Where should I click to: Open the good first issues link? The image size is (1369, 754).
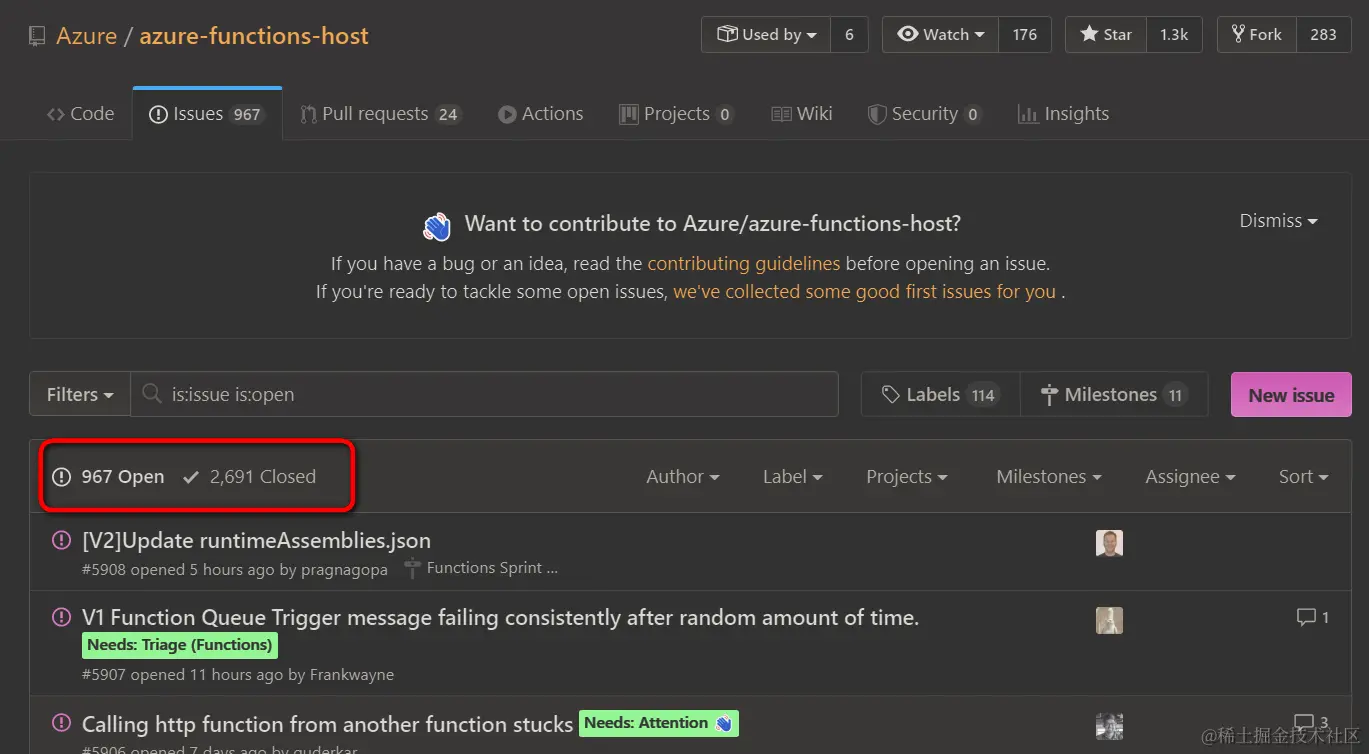tap(865, 292)
